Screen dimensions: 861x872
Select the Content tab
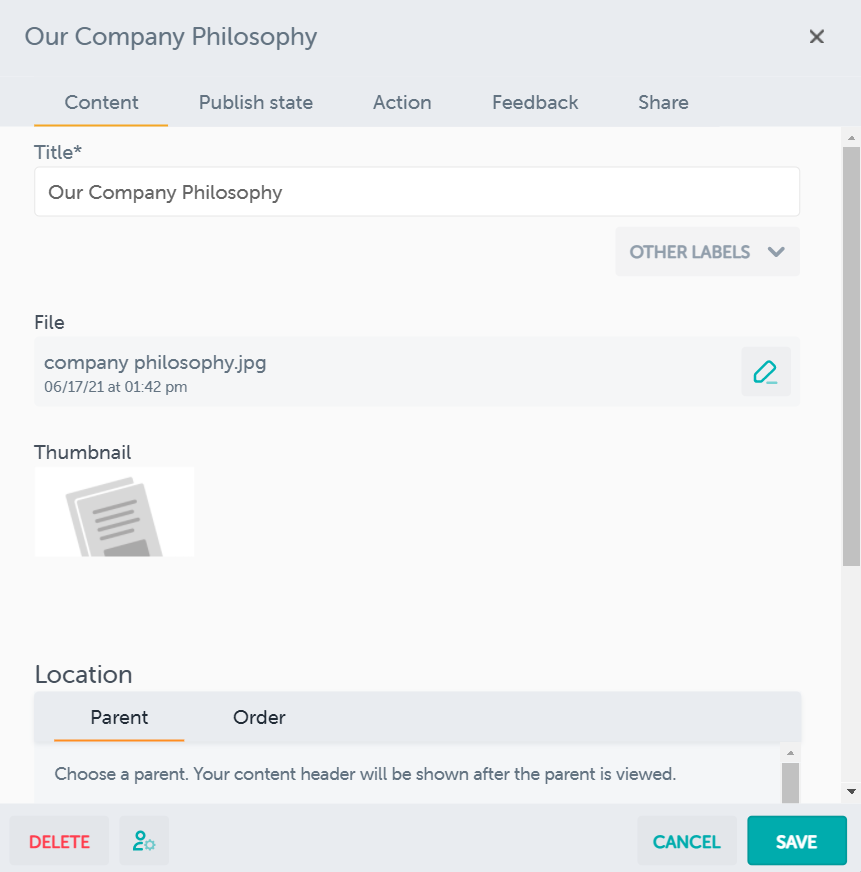click(x=101, y=102)
